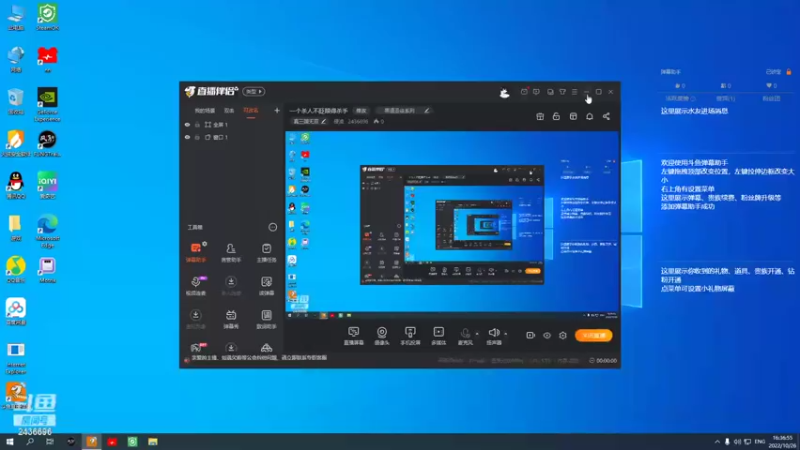Click the notification bell icon in header
The height and width of the screenshot is (450, 800).
589,116
